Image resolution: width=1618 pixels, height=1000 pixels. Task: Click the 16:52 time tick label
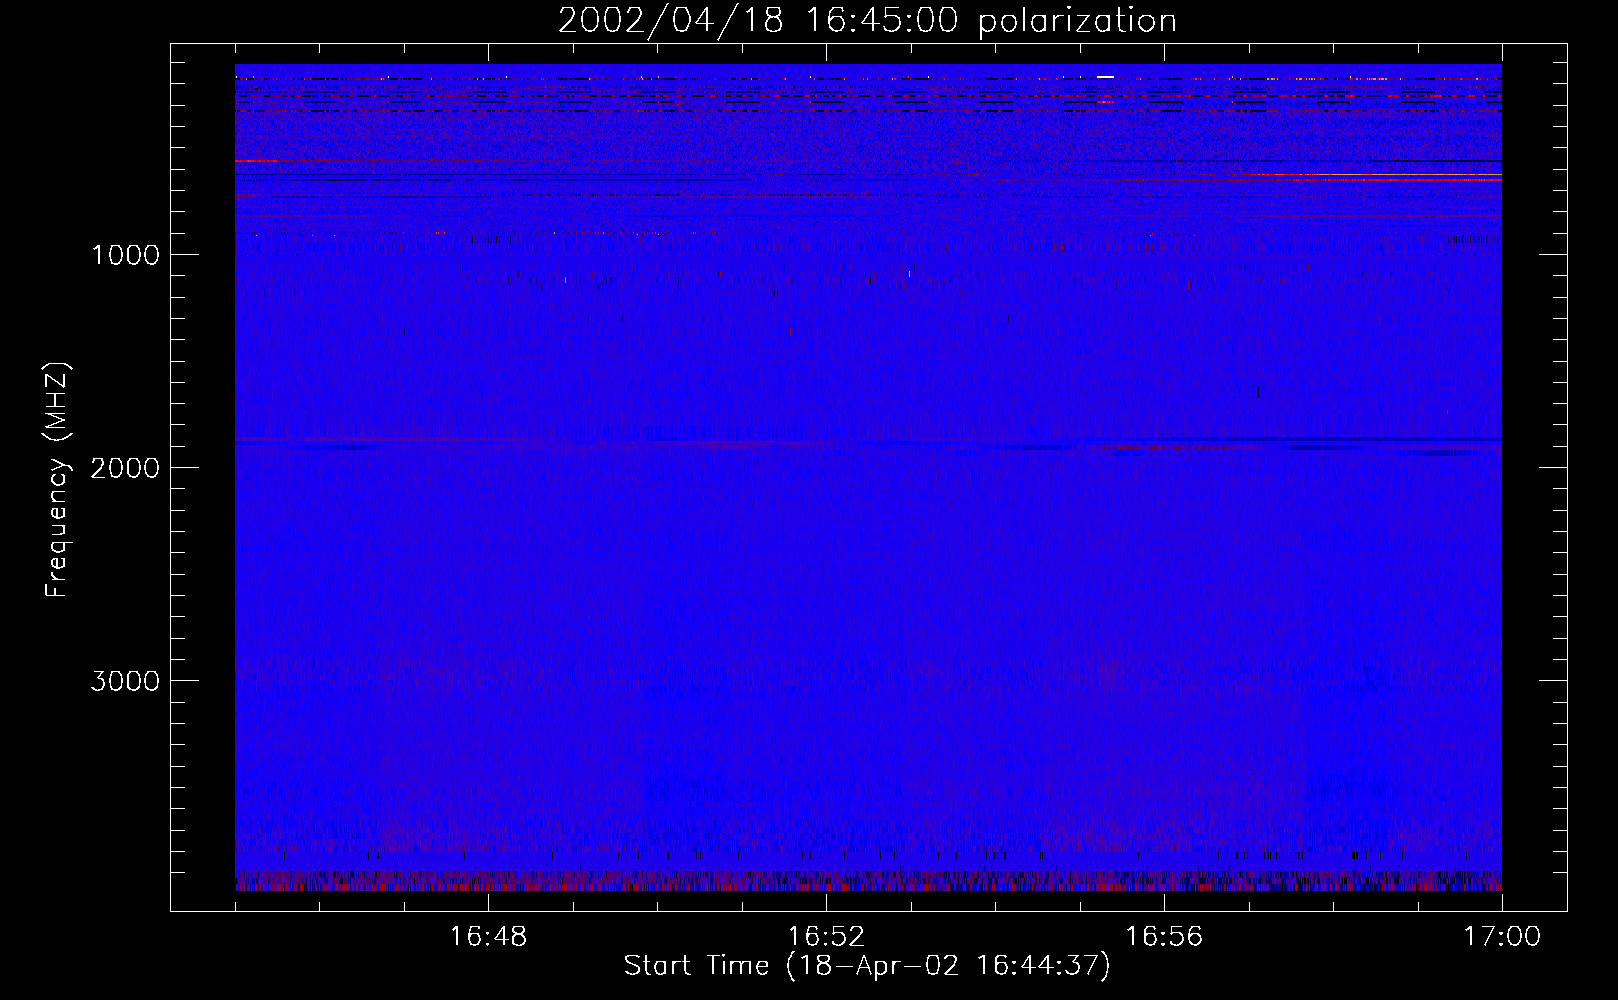(x=826, y=937)
